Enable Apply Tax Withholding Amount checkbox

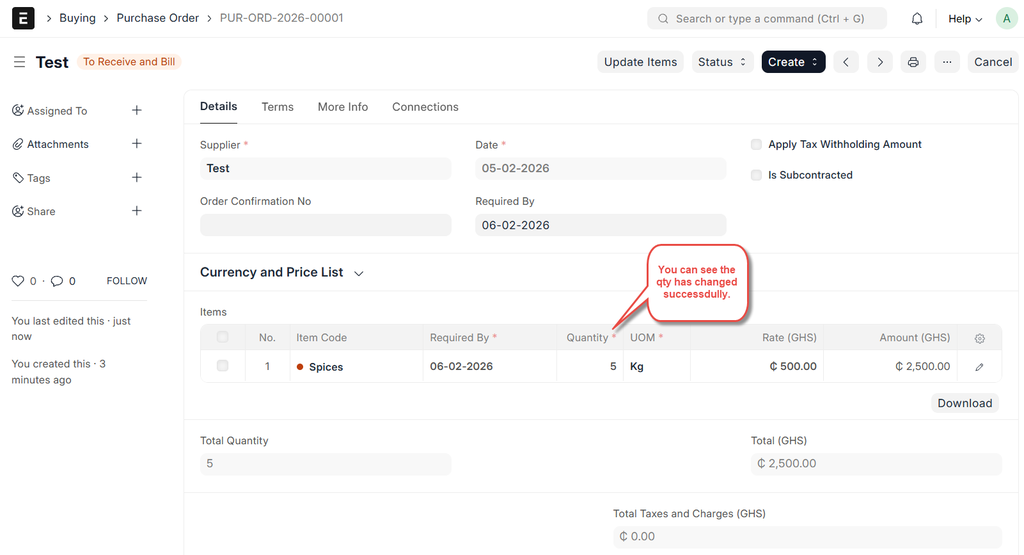756,144
